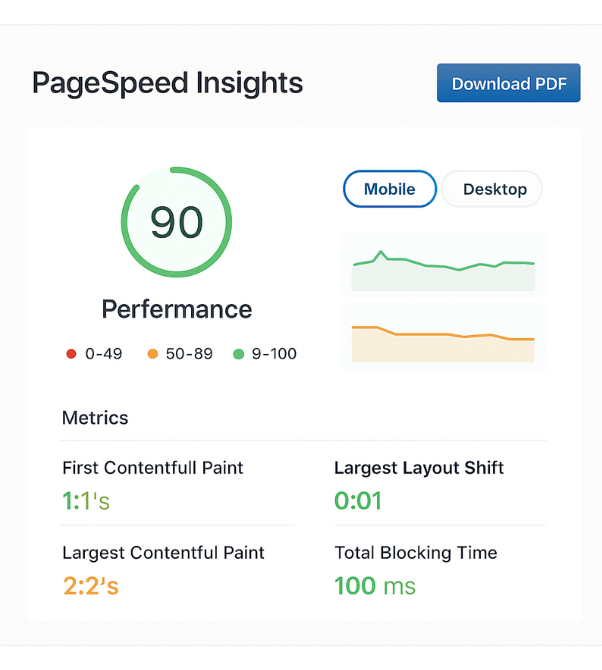The image size is (602, 670).
Task: Click the Download PDF button
Action: click(508, 83)
